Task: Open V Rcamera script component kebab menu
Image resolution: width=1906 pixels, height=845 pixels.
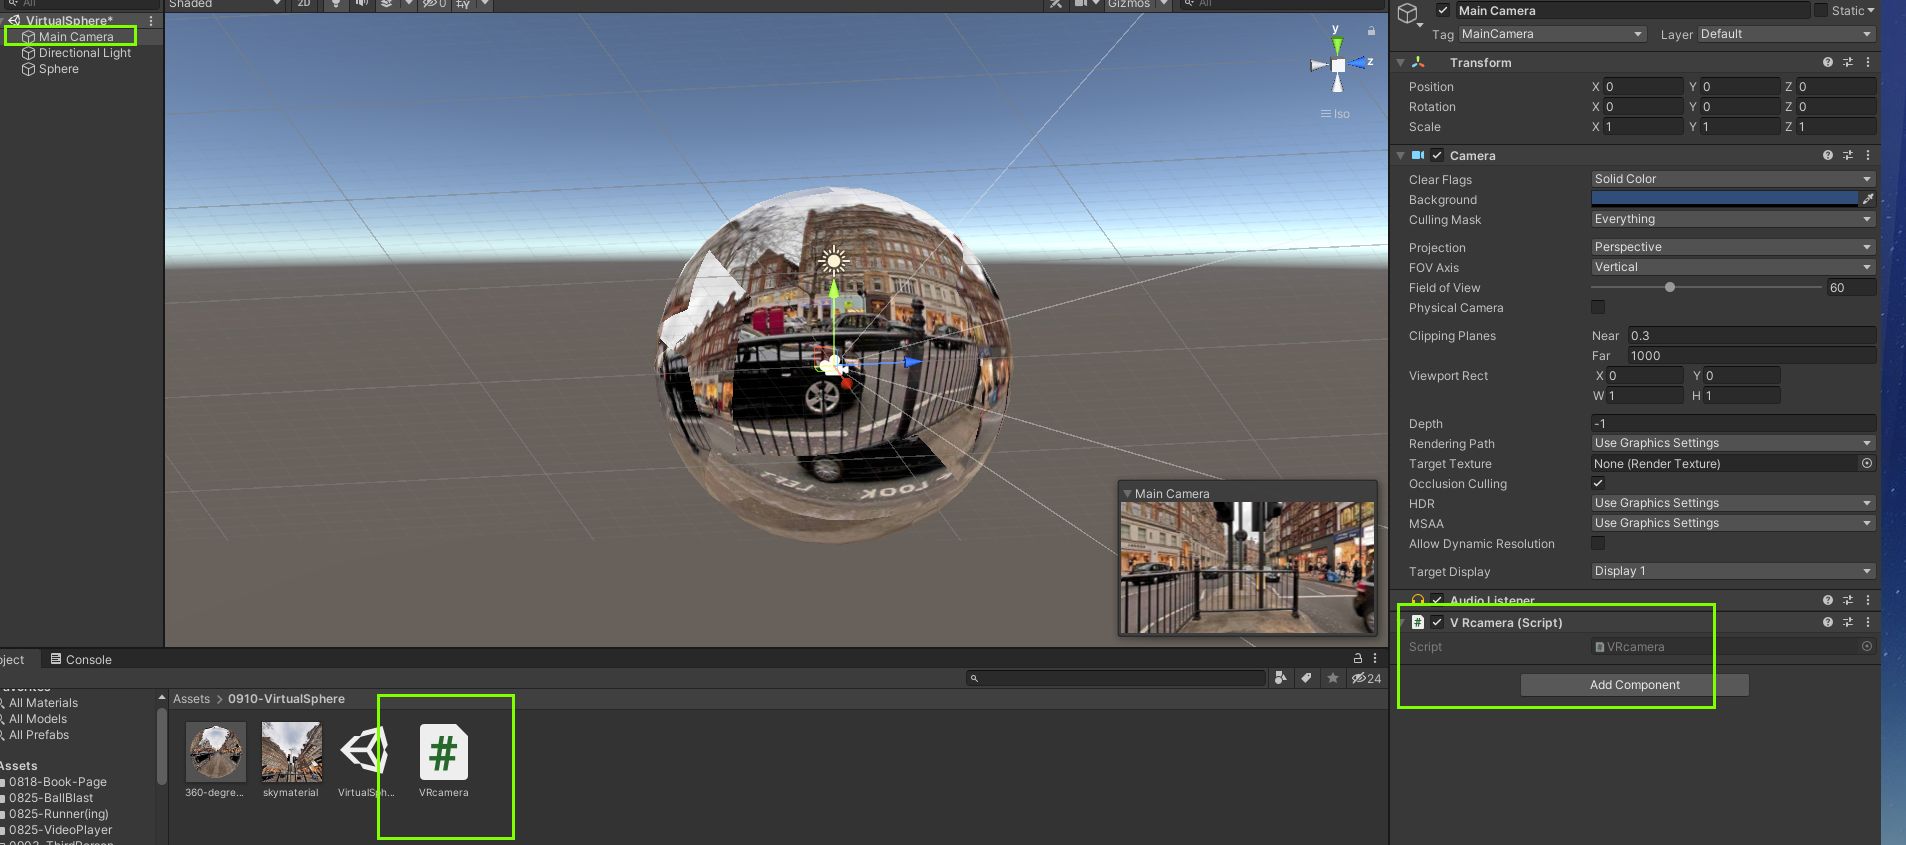Action: click(1868, 622)
